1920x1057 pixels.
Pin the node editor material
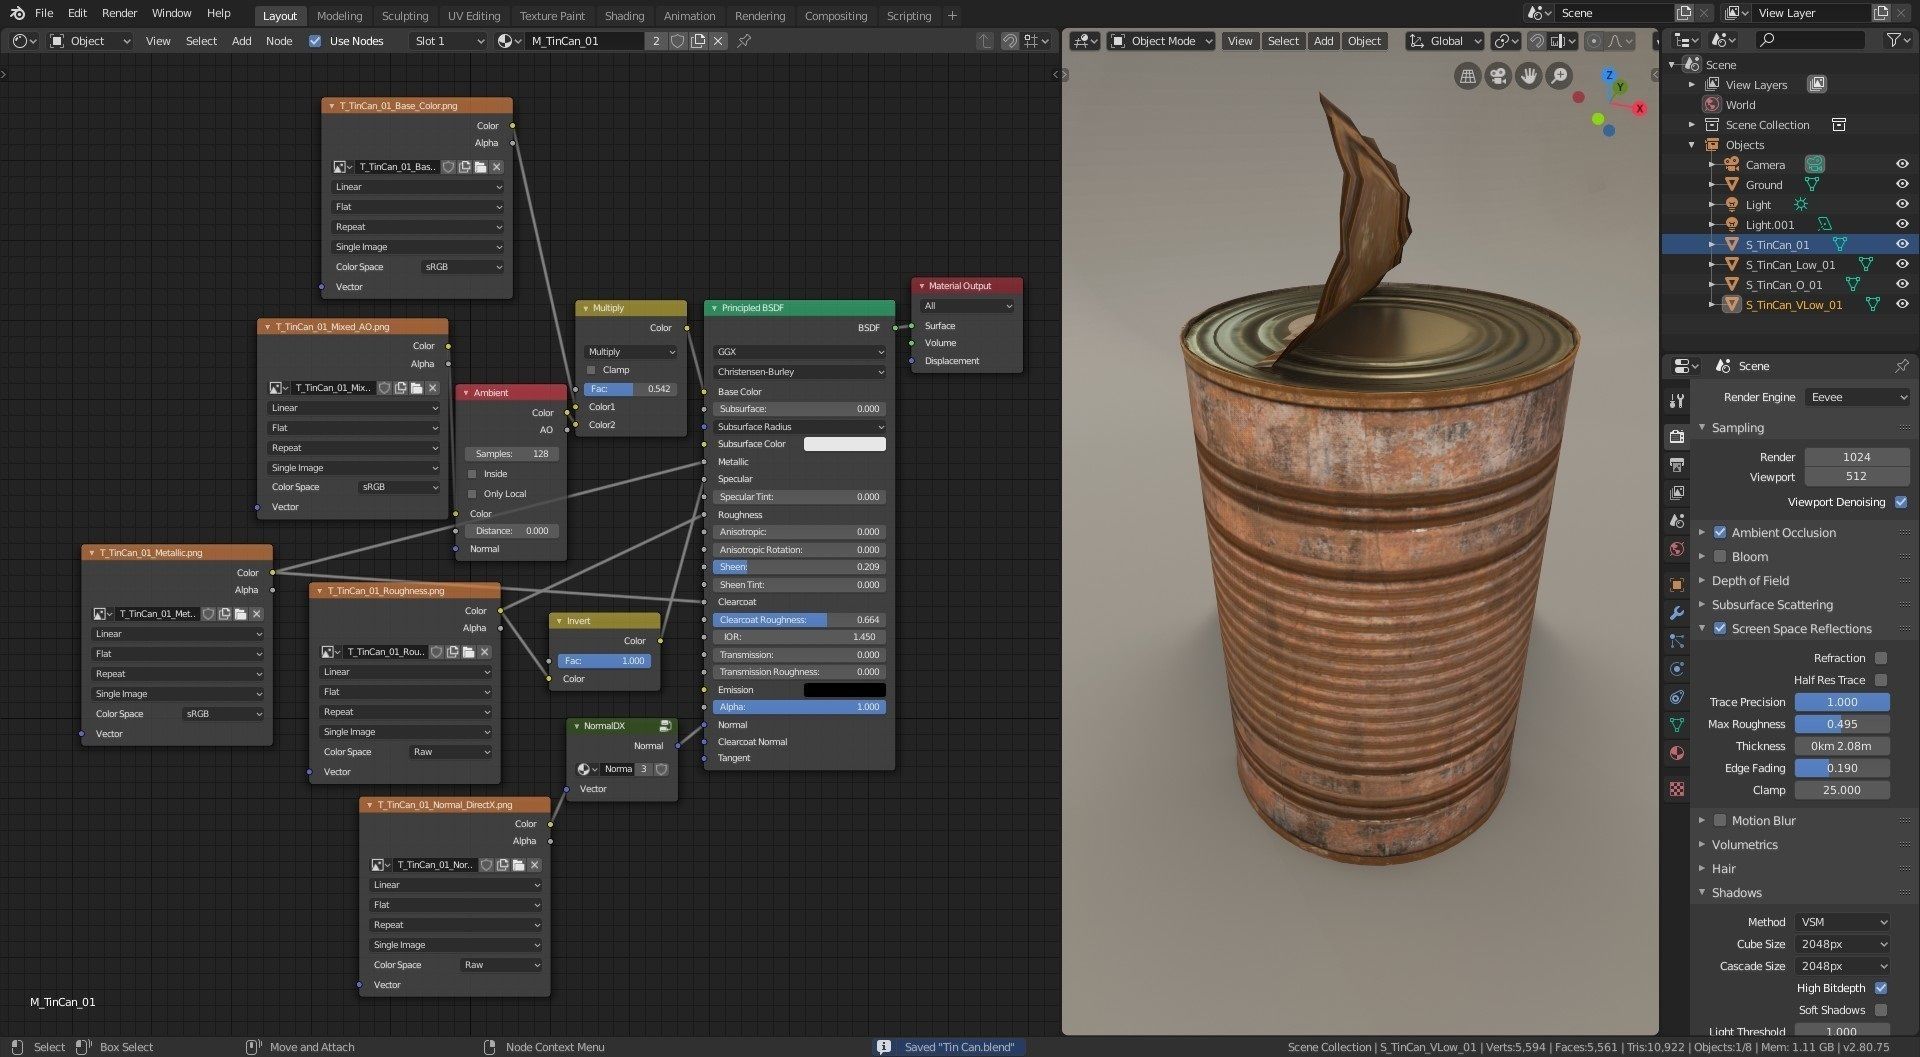[x=744, y=41]
